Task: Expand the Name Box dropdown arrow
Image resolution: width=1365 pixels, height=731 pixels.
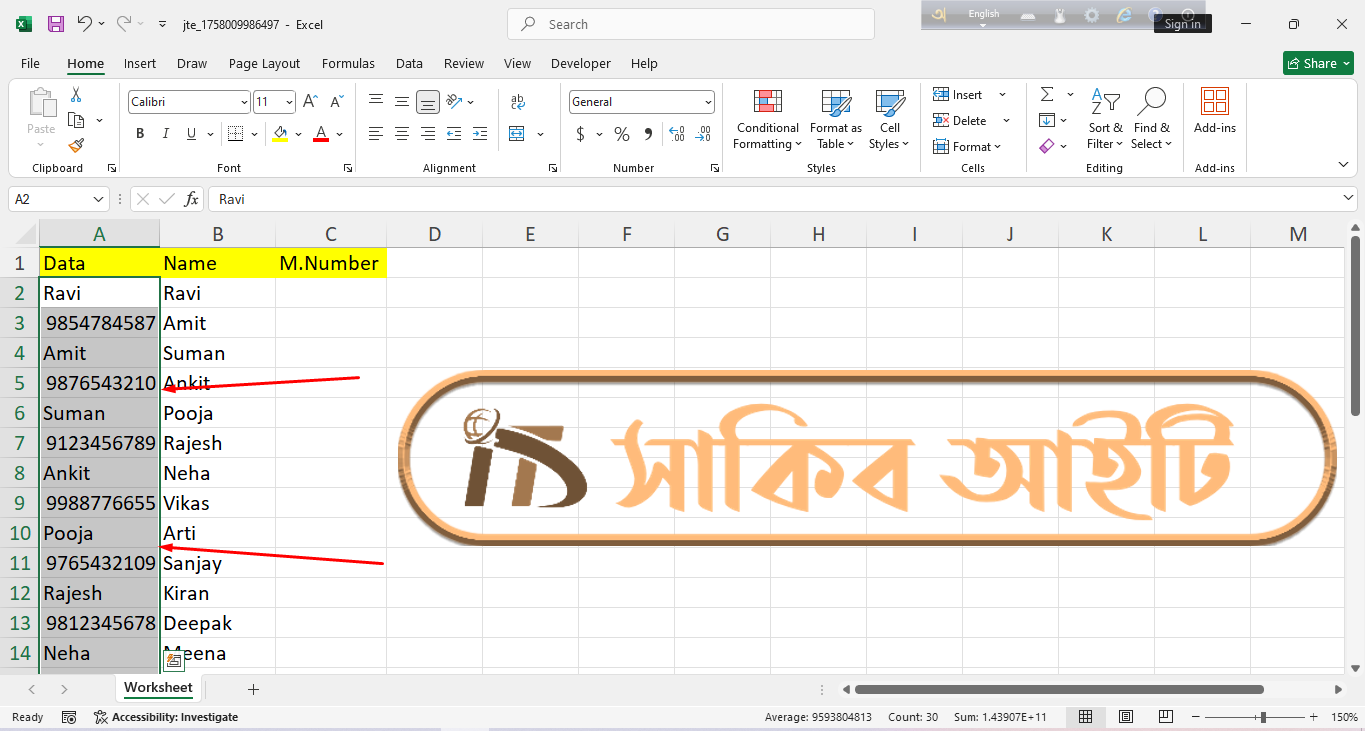Action: point(98,199)
